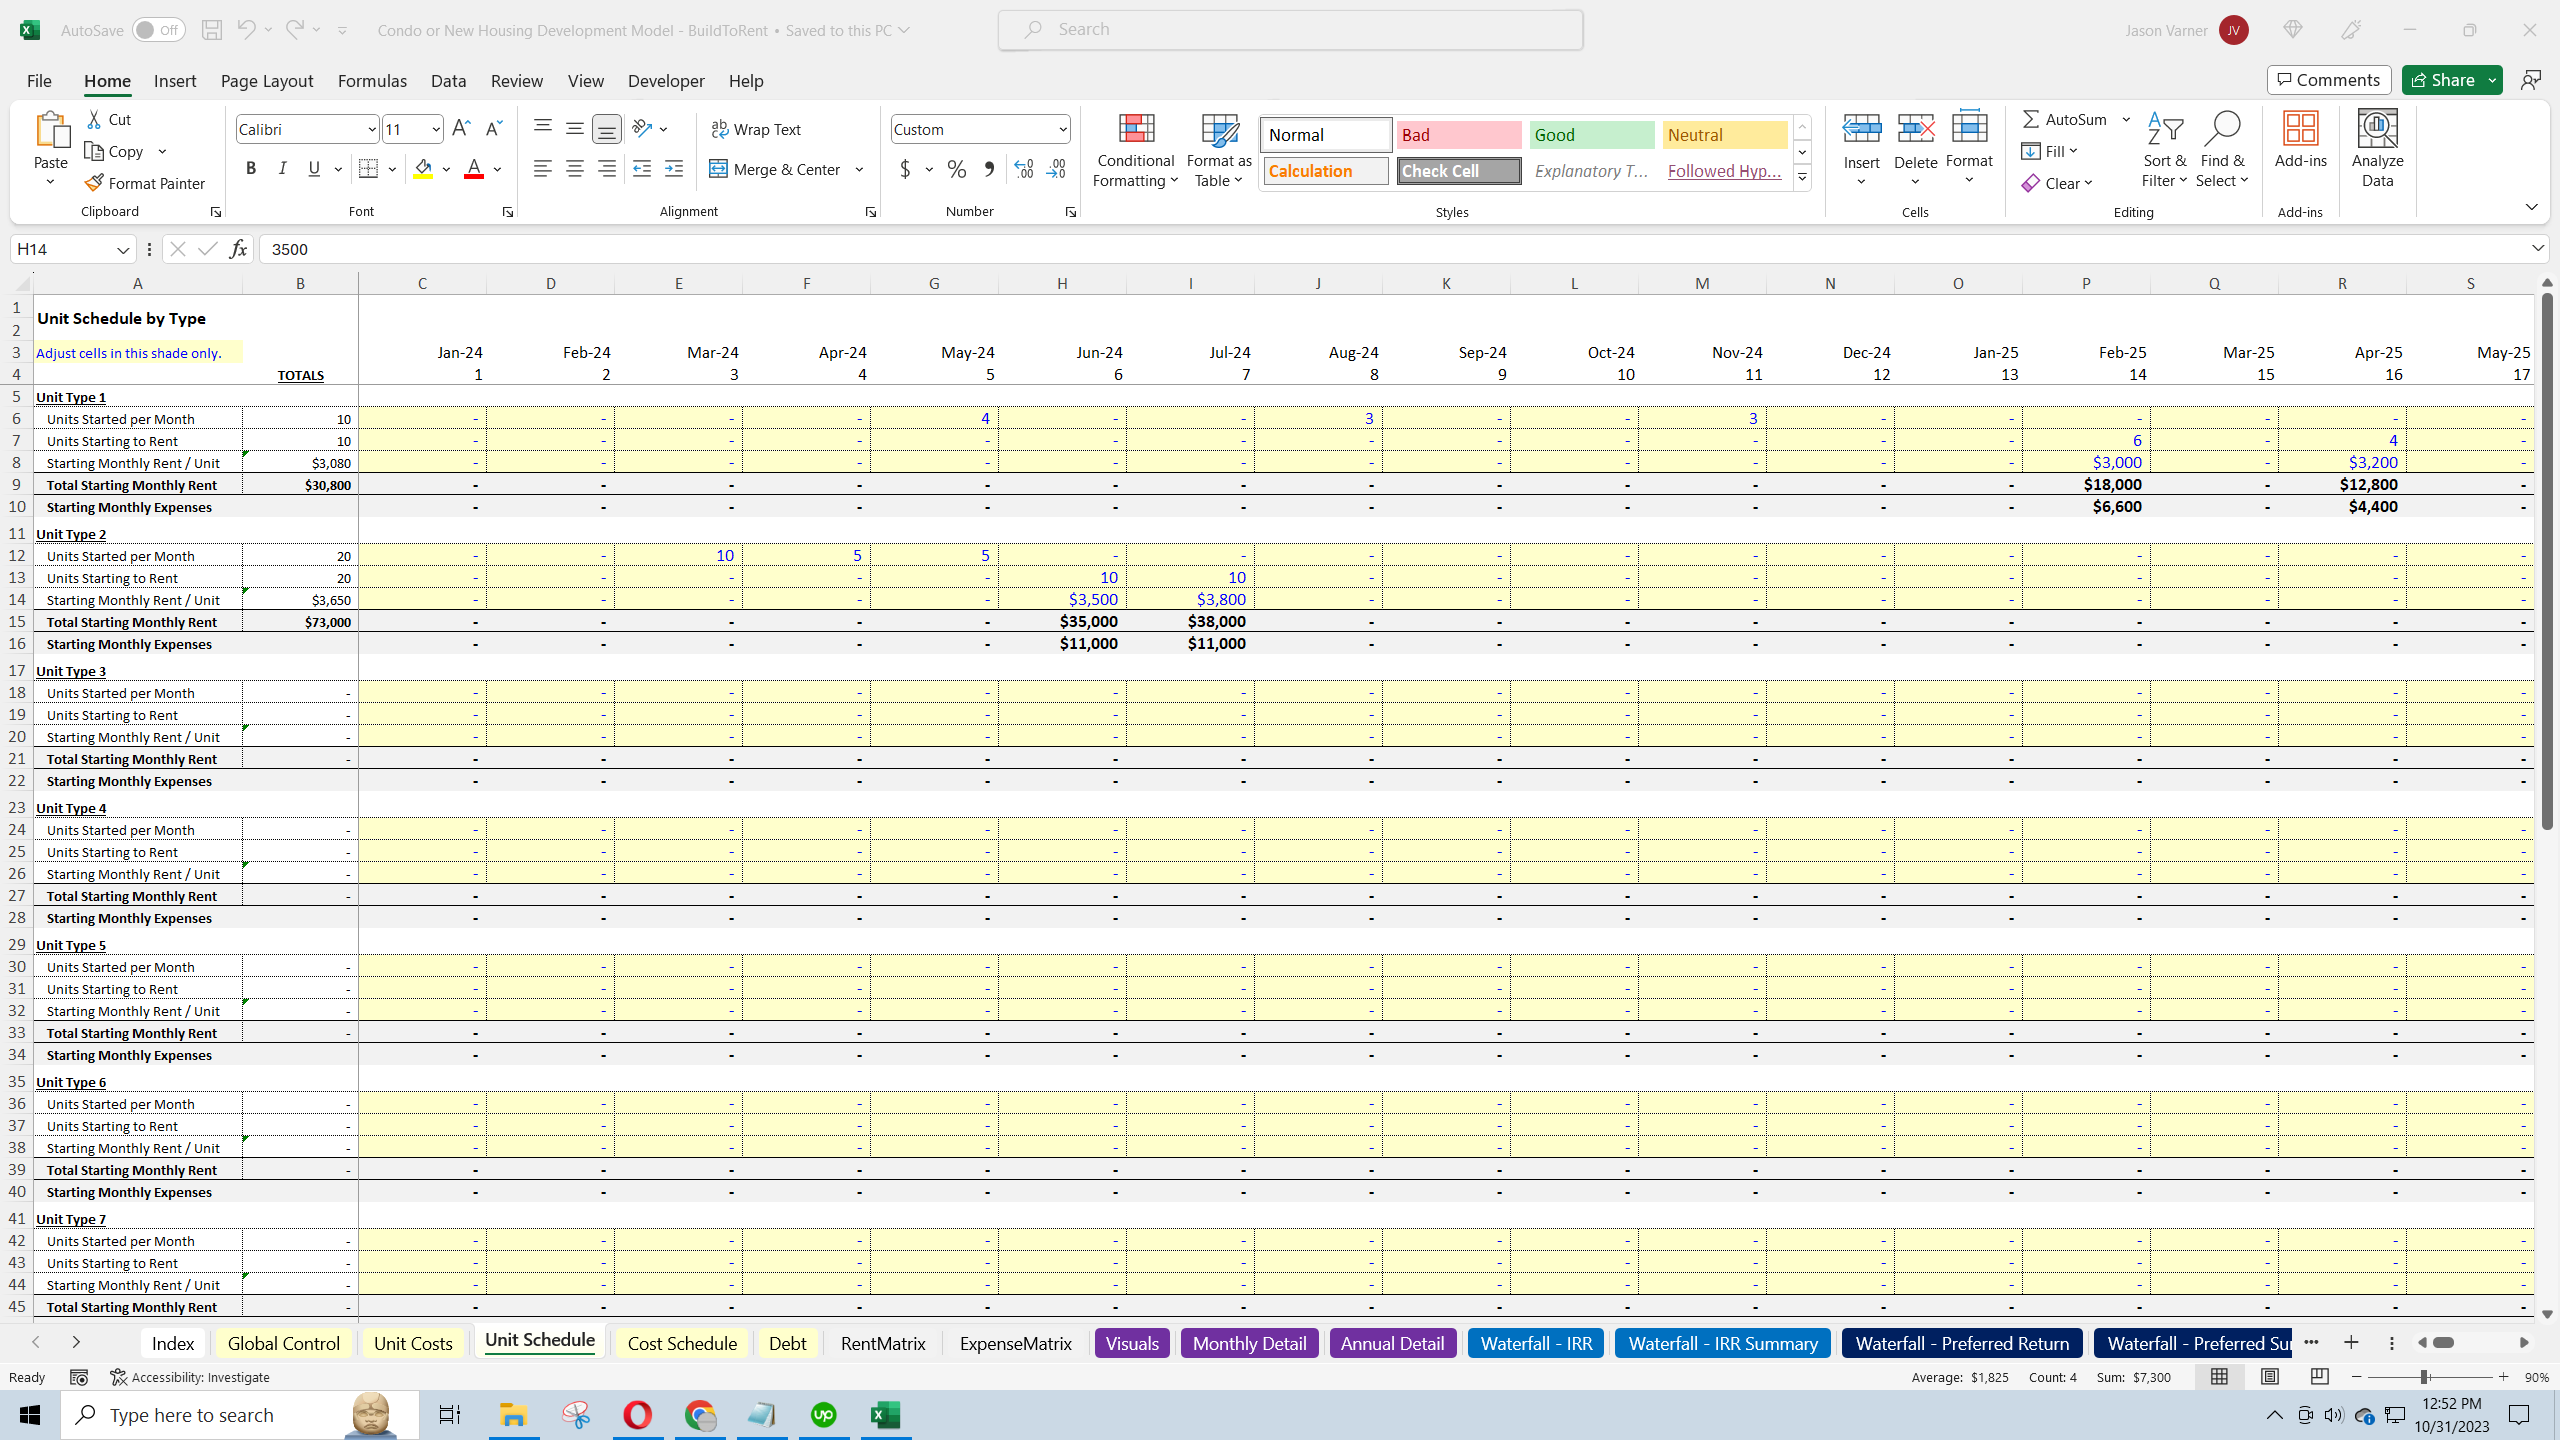The height and width of the screenshot is (1440, 2560).
Task: Click Merge & Center button
Action: tap(776, 169)
